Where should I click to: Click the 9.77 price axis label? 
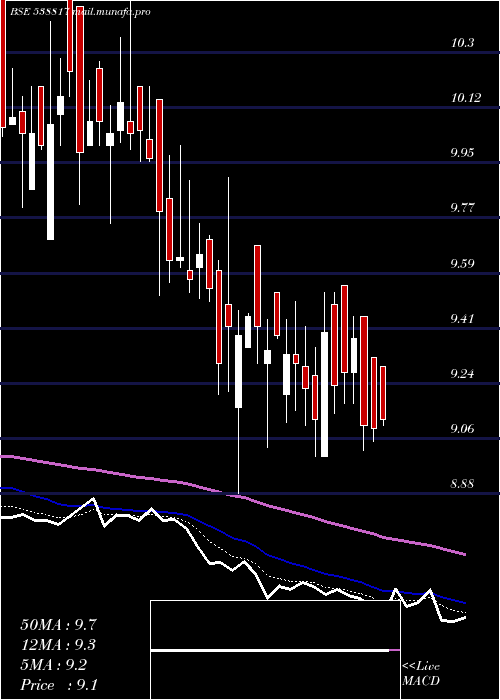(462, 208)
